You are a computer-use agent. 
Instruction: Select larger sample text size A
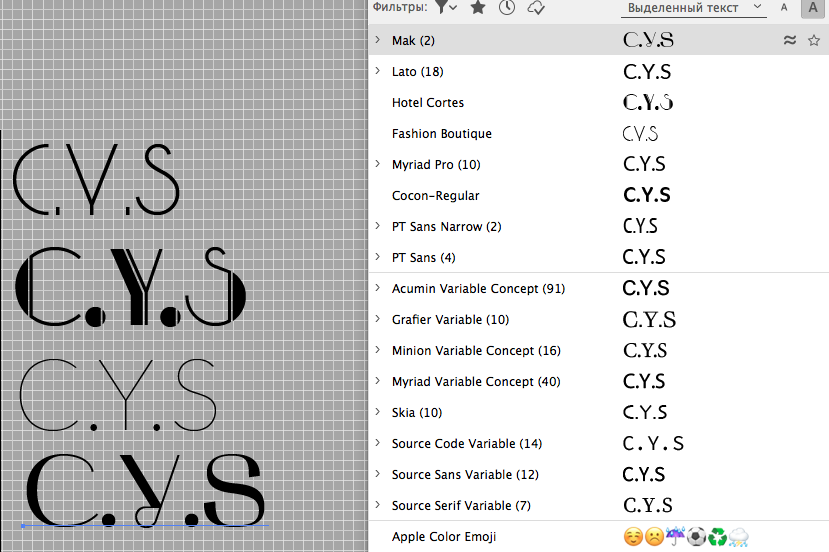point(813,8)
